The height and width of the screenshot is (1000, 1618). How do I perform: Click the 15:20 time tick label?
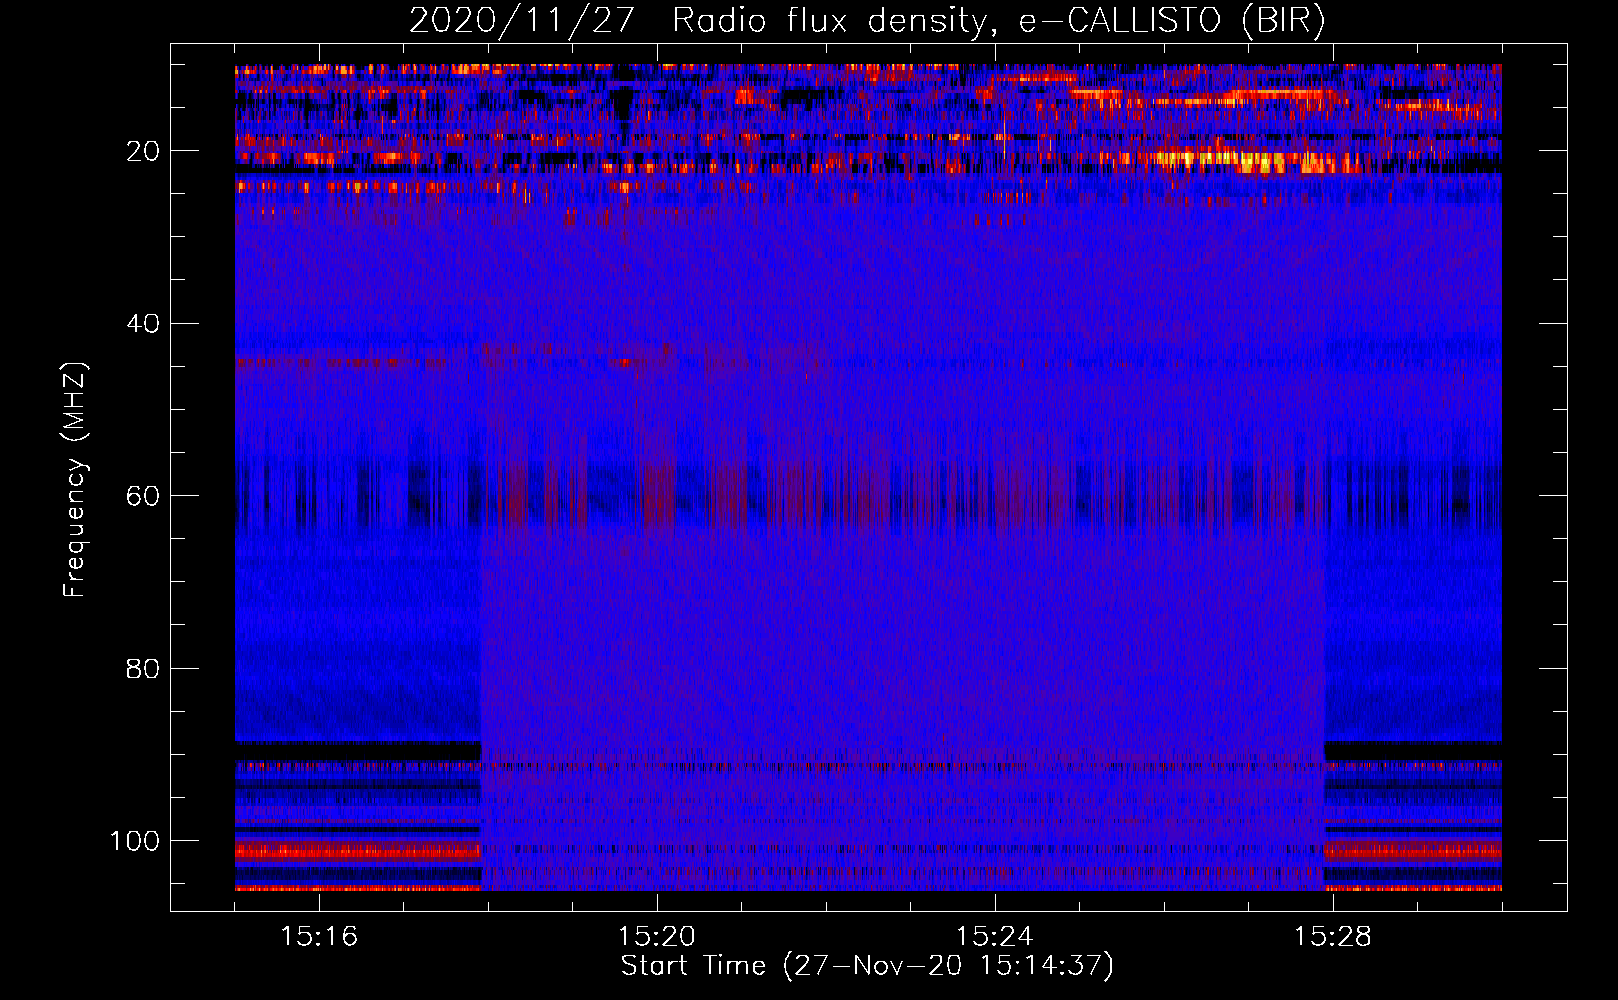click(657, 937)
